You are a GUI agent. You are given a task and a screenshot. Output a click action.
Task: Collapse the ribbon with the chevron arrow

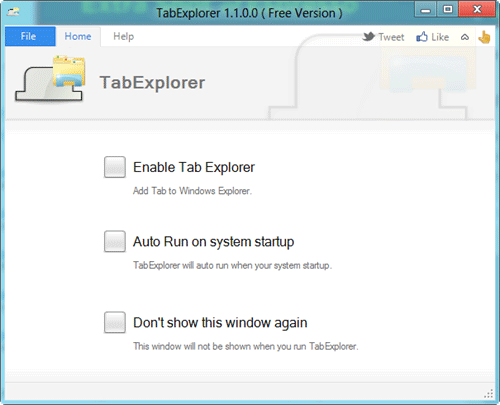pos(465,37)
